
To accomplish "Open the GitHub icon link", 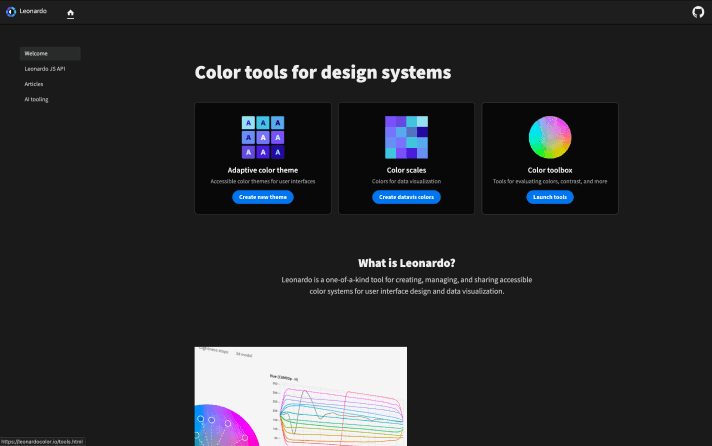I will [x=698, y=12].
